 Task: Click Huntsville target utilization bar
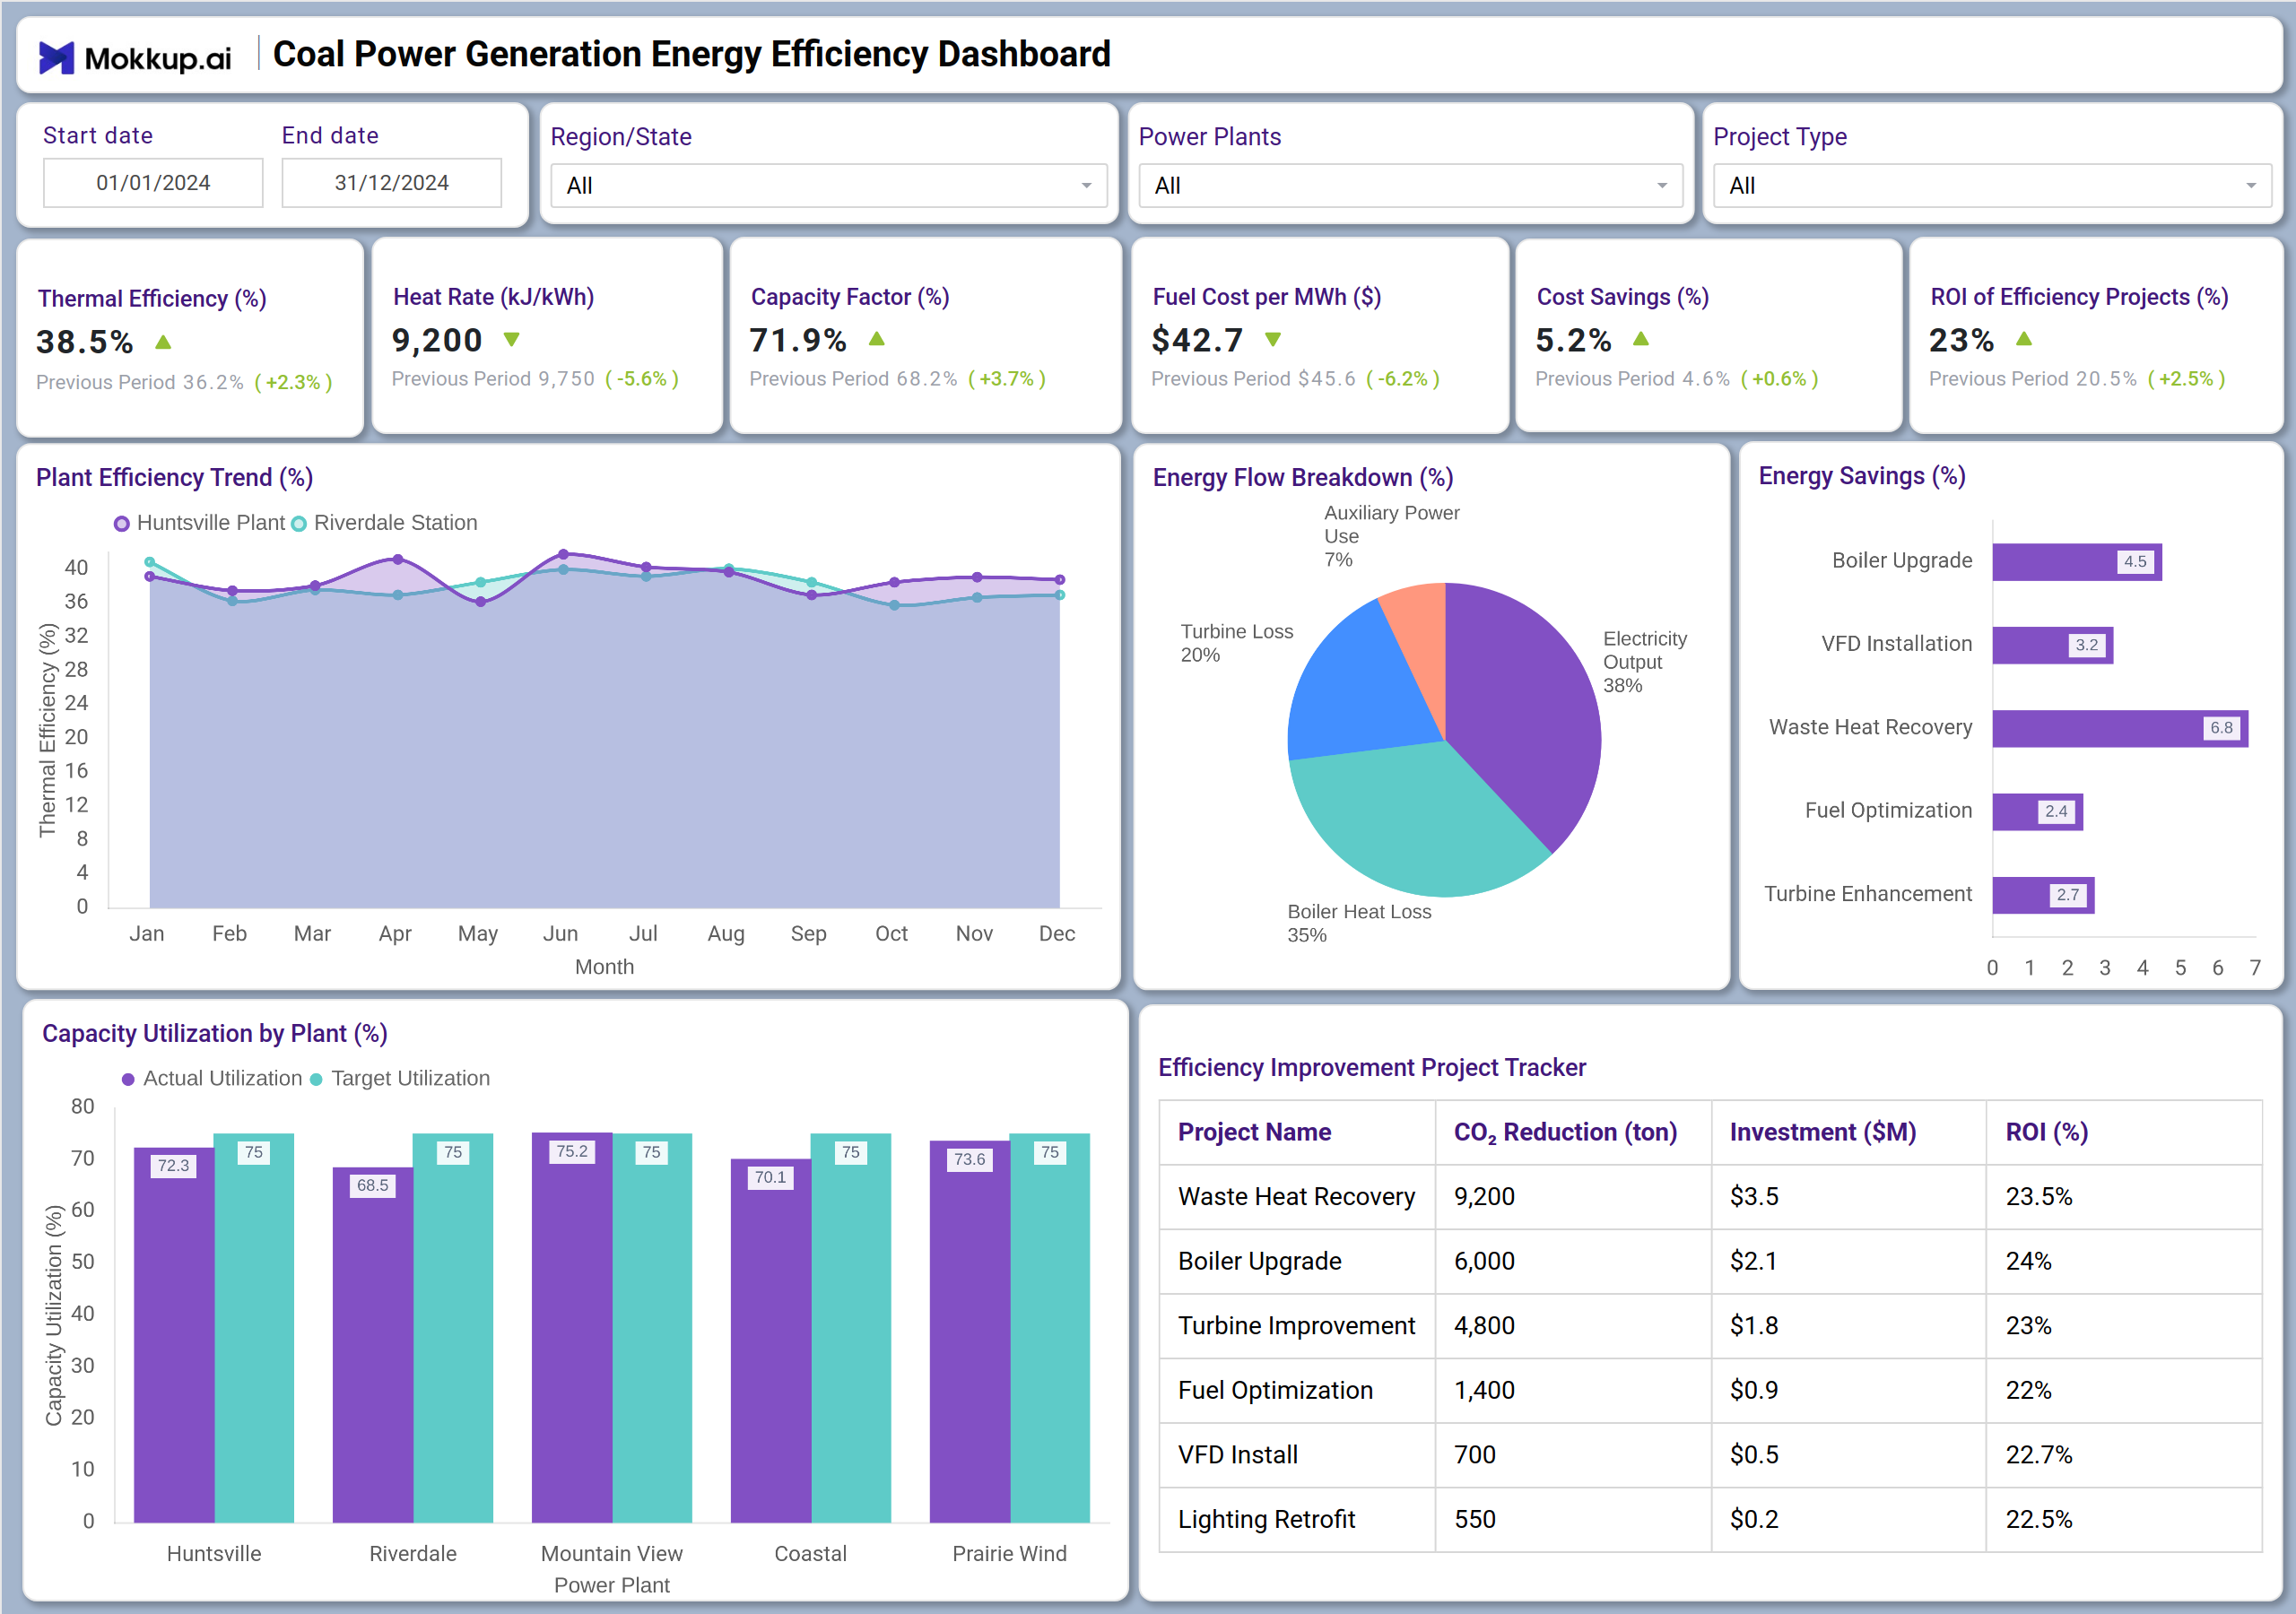click(x=254, y=1328)
